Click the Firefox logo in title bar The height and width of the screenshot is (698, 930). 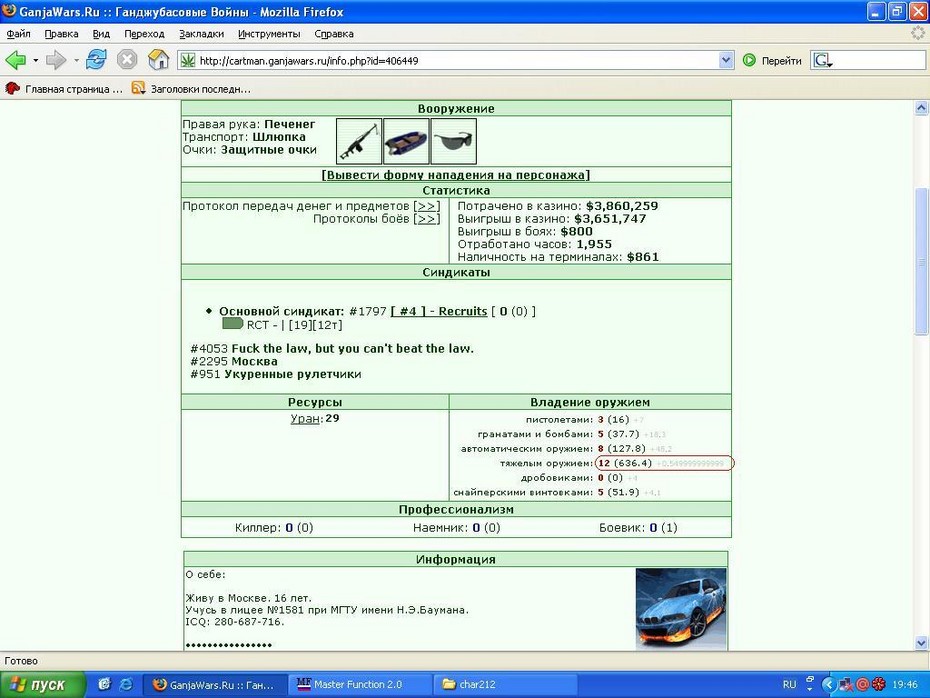click(9, 11)
